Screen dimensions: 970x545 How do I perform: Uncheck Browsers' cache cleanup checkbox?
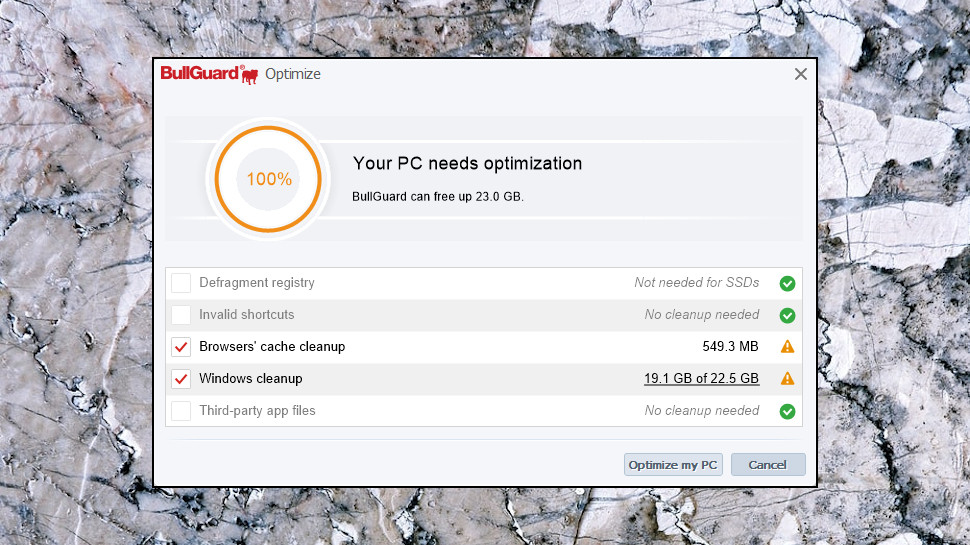[181, 347]
